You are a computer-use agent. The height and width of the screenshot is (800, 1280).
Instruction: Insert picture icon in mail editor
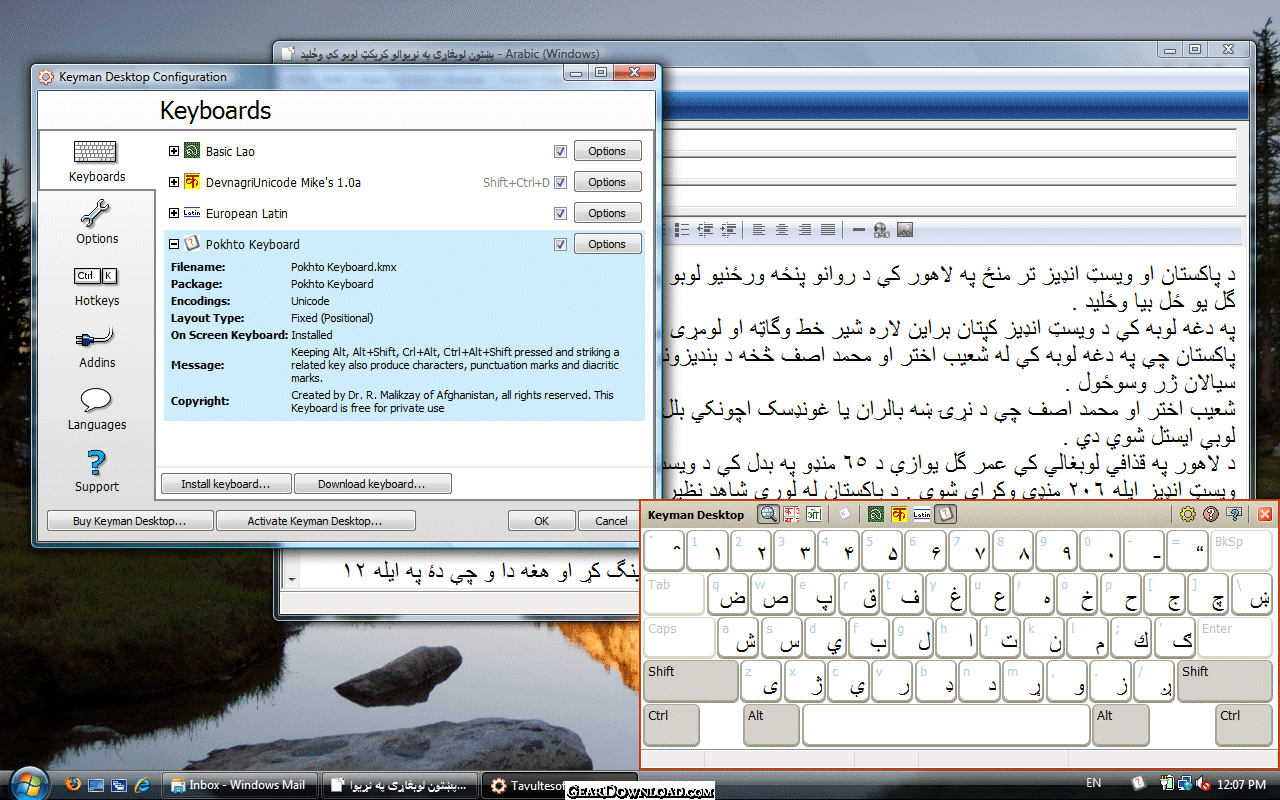click(x=905, y=230)
